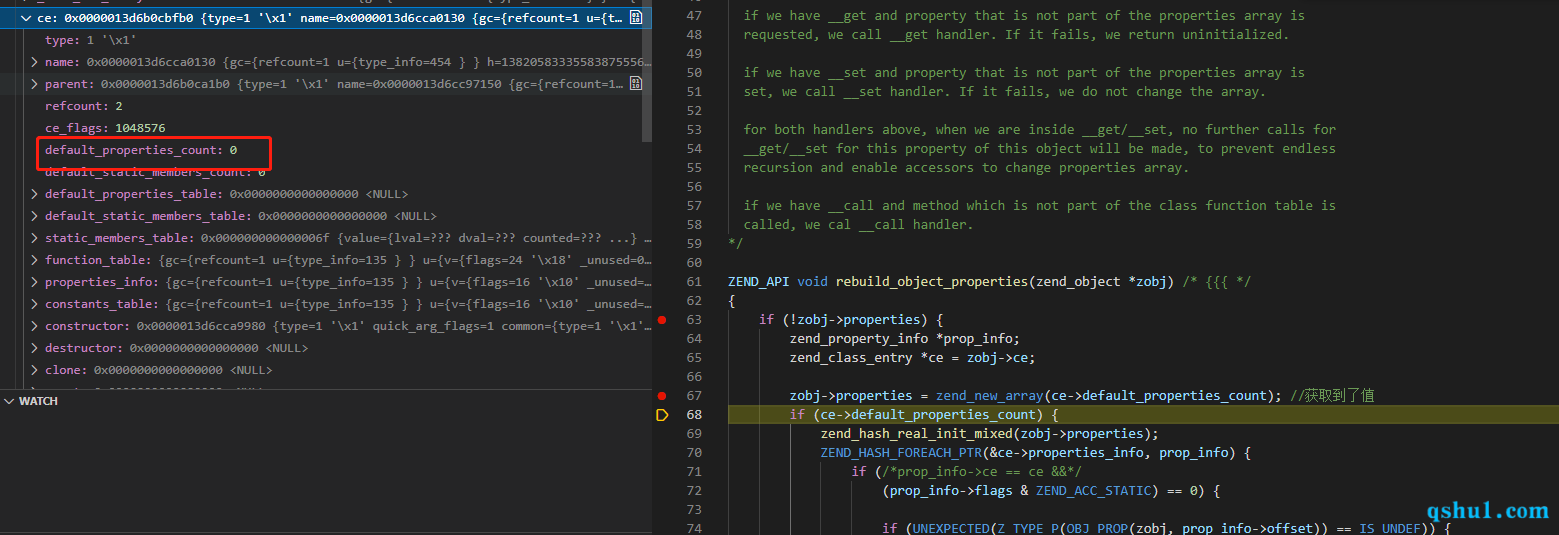Viewport: 1559px width, 535px height.
Task: Remove the breakpoint on line 67
Action: (661, 396)
